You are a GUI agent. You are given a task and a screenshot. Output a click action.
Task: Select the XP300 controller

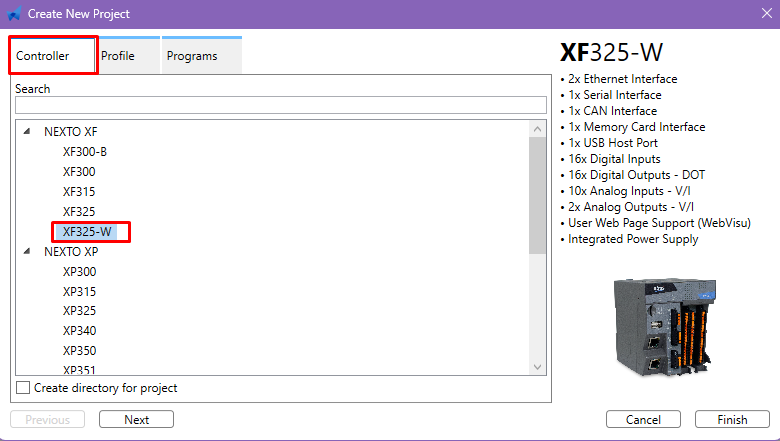pos(79,272)
